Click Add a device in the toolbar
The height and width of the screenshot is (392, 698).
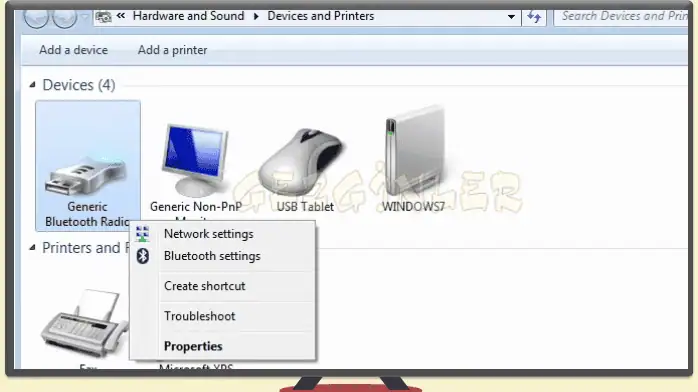point(73,50)
